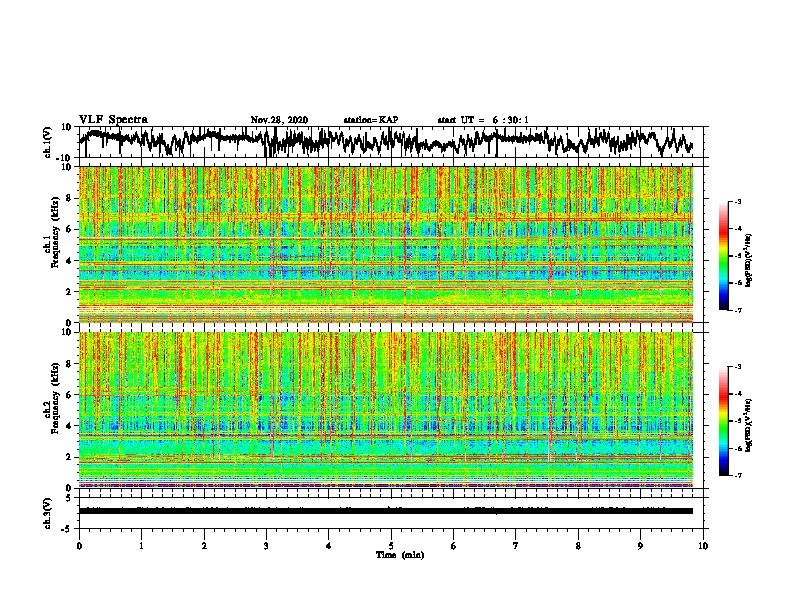Click the ch.2 spectrogram color scale bar
Viewport: 792px width, 612px height.
click(x=723, y=421)
